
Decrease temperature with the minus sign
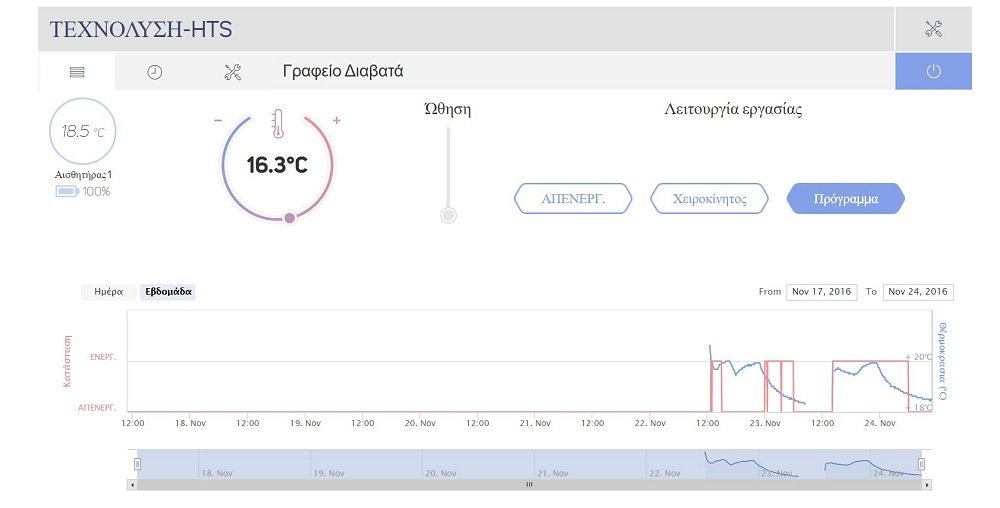coord(218,120)
